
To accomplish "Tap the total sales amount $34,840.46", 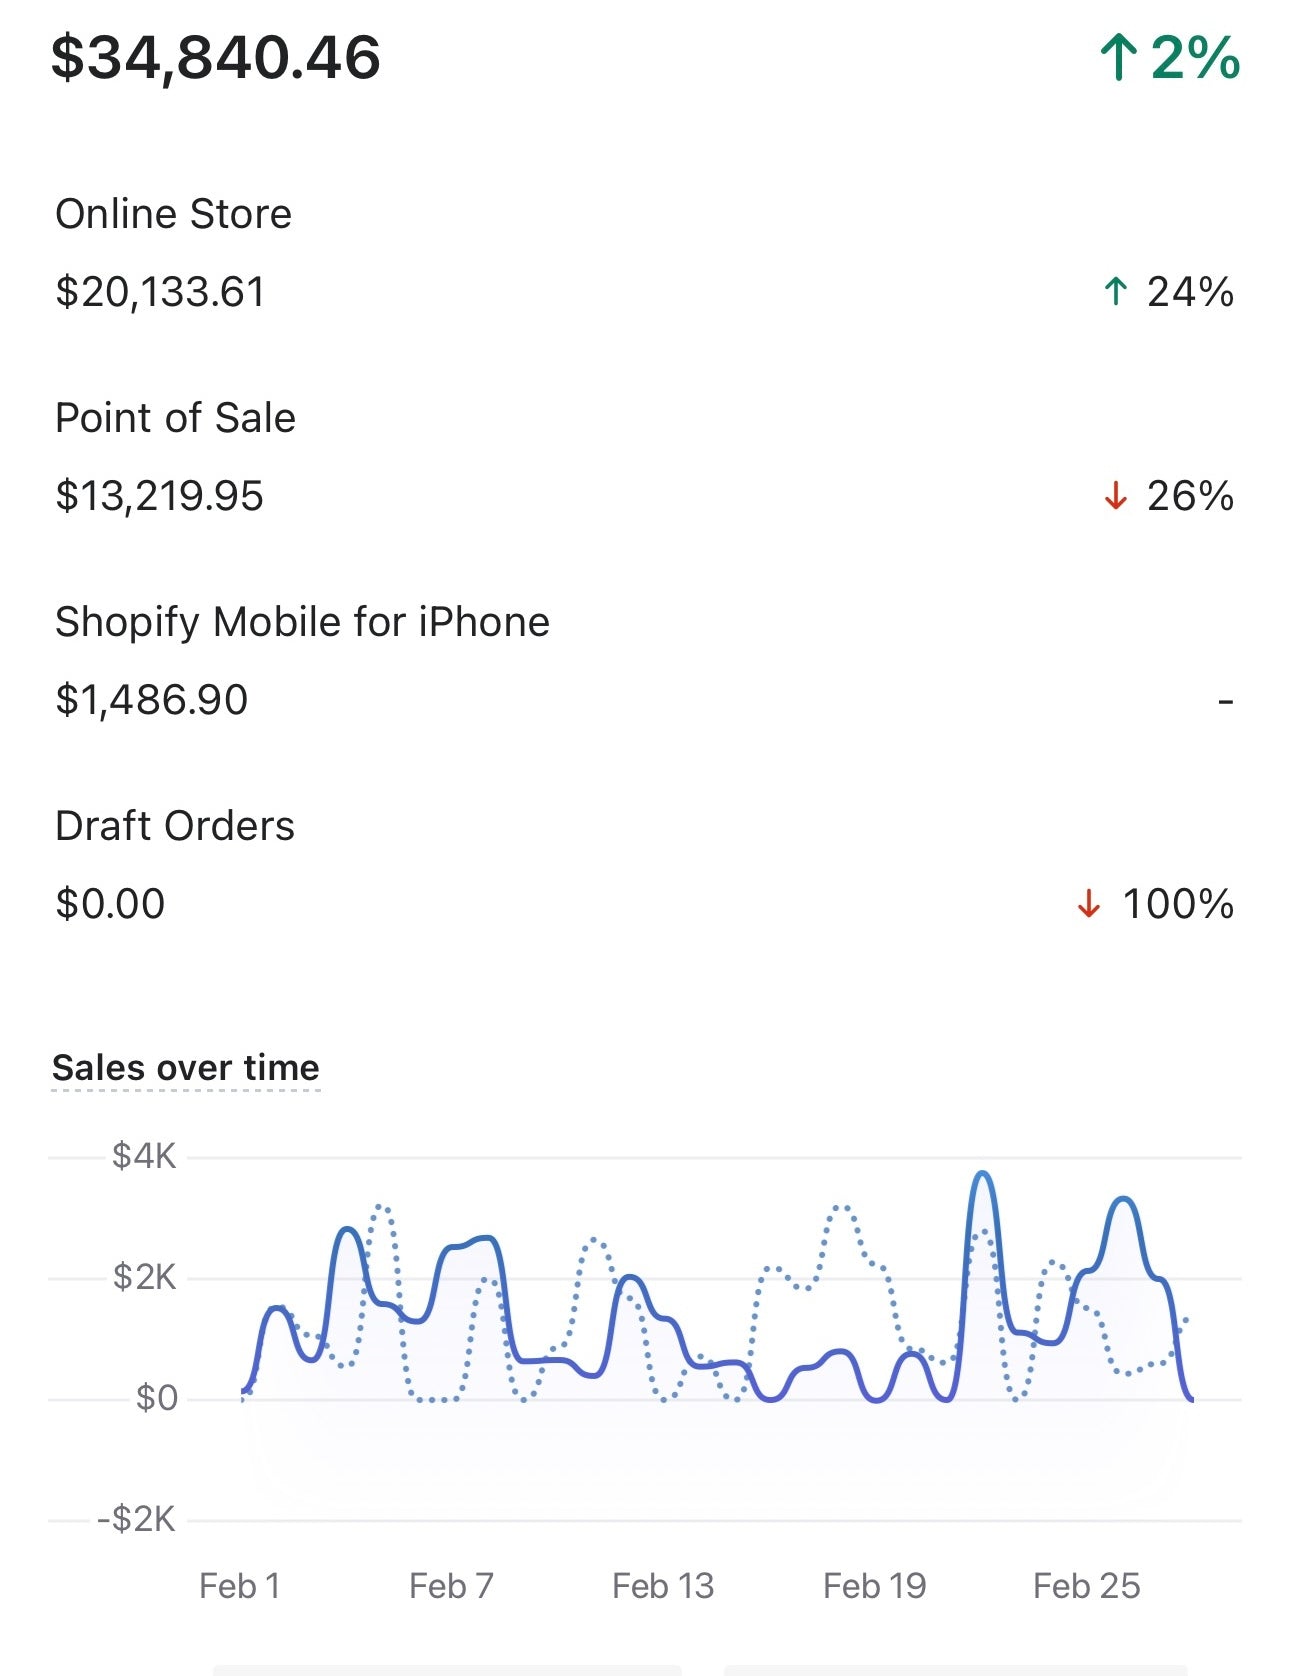I will tap(216, 57).
